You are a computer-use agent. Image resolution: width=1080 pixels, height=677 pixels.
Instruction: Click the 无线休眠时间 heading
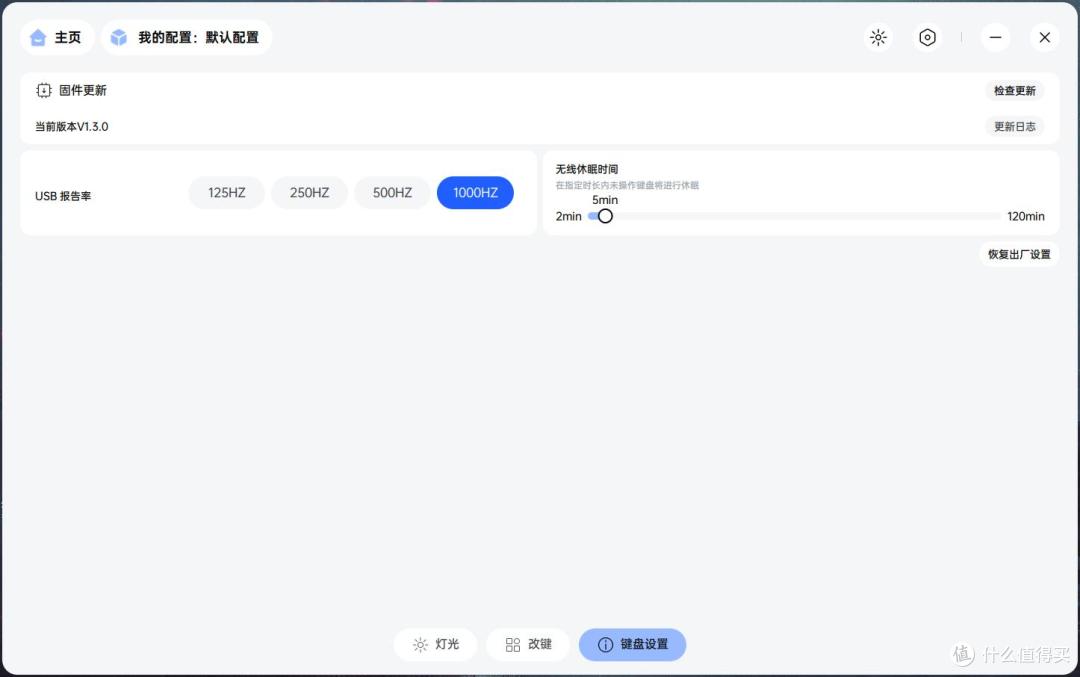(587, 169)
